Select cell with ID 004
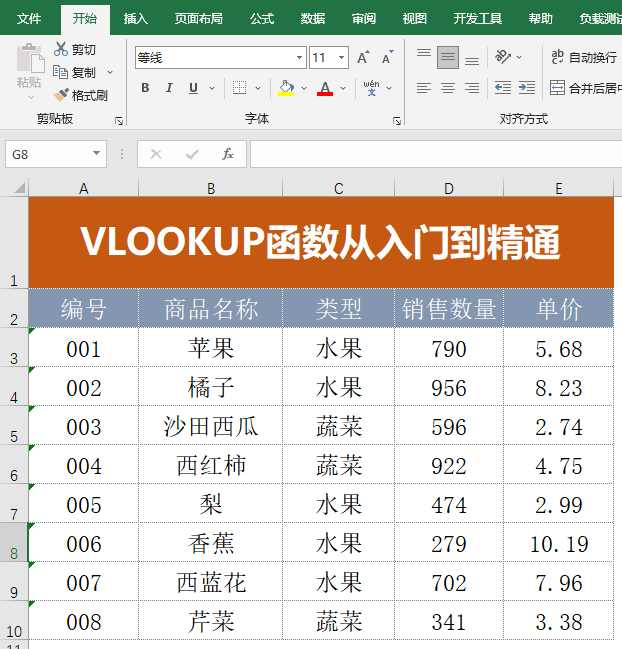 tap(84, 465)
